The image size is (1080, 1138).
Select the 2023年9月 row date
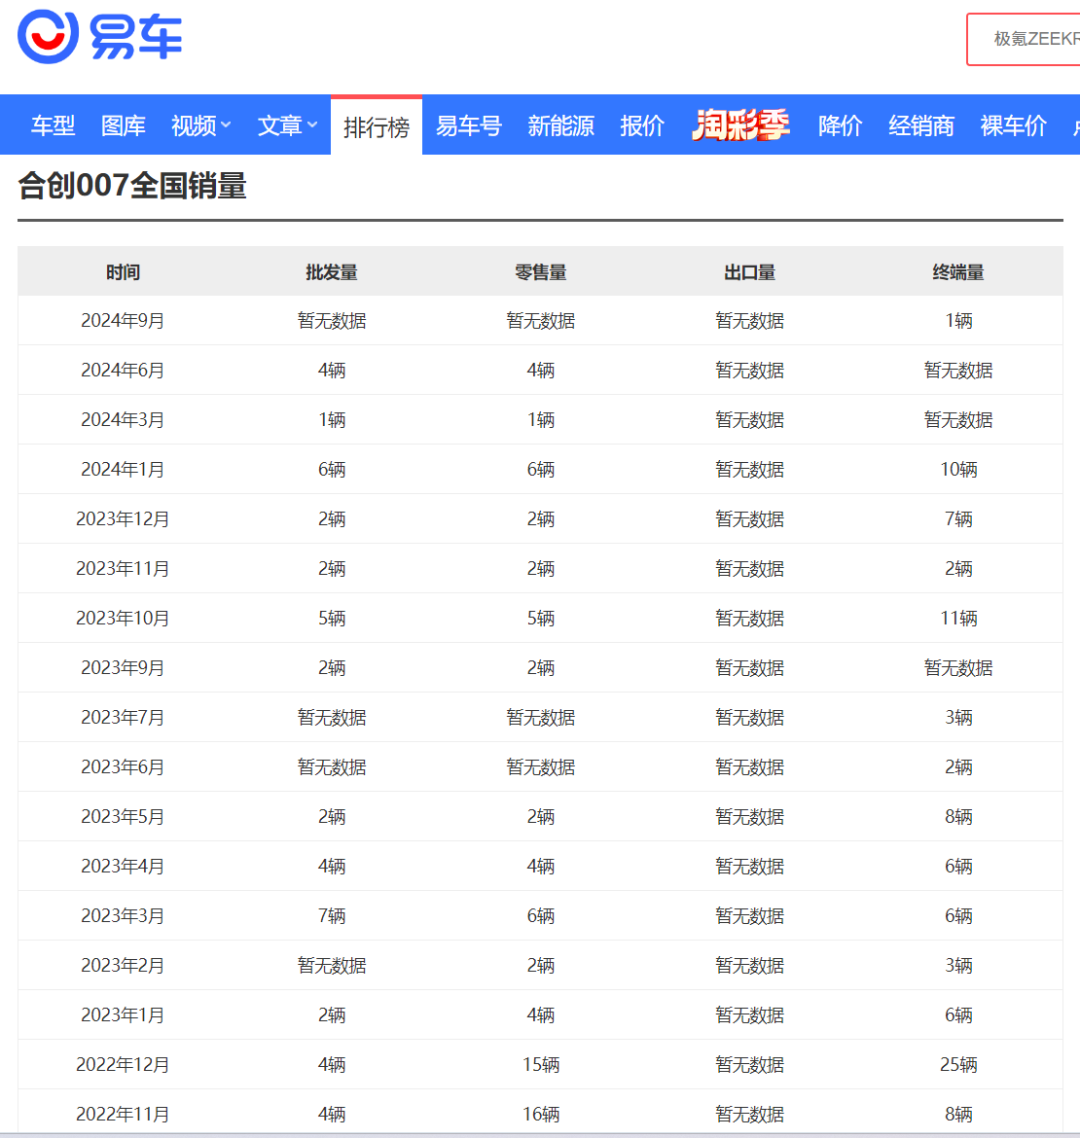pyautogui.click(x=123, y=668)
